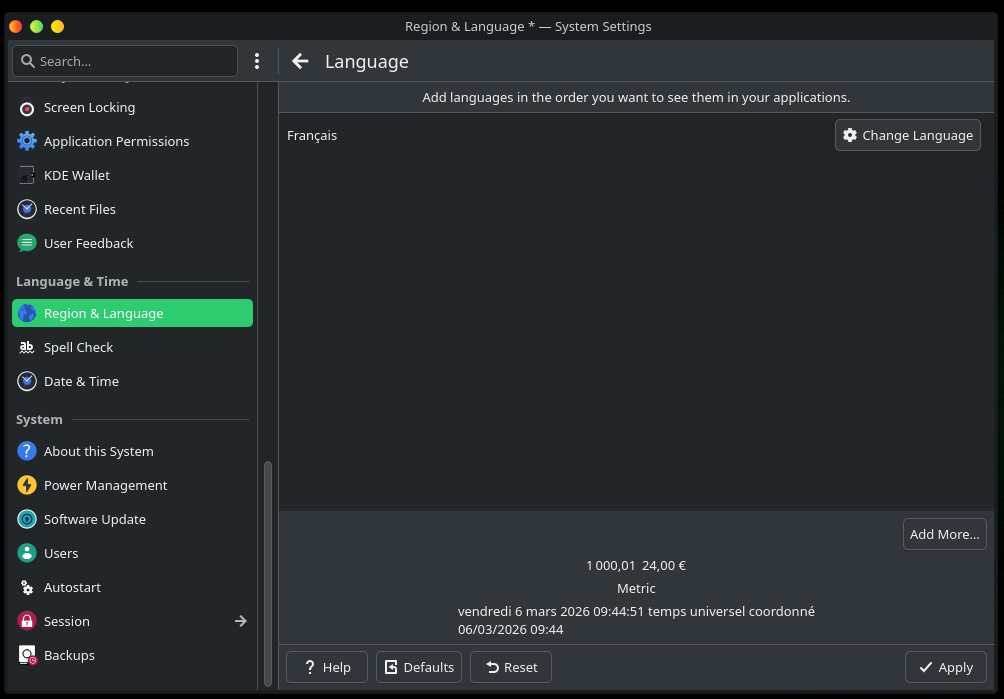This screenshot has width=1004, height=699.
Task: Open the three-dot hamburger menu
Action: click(x=257, y=62)
